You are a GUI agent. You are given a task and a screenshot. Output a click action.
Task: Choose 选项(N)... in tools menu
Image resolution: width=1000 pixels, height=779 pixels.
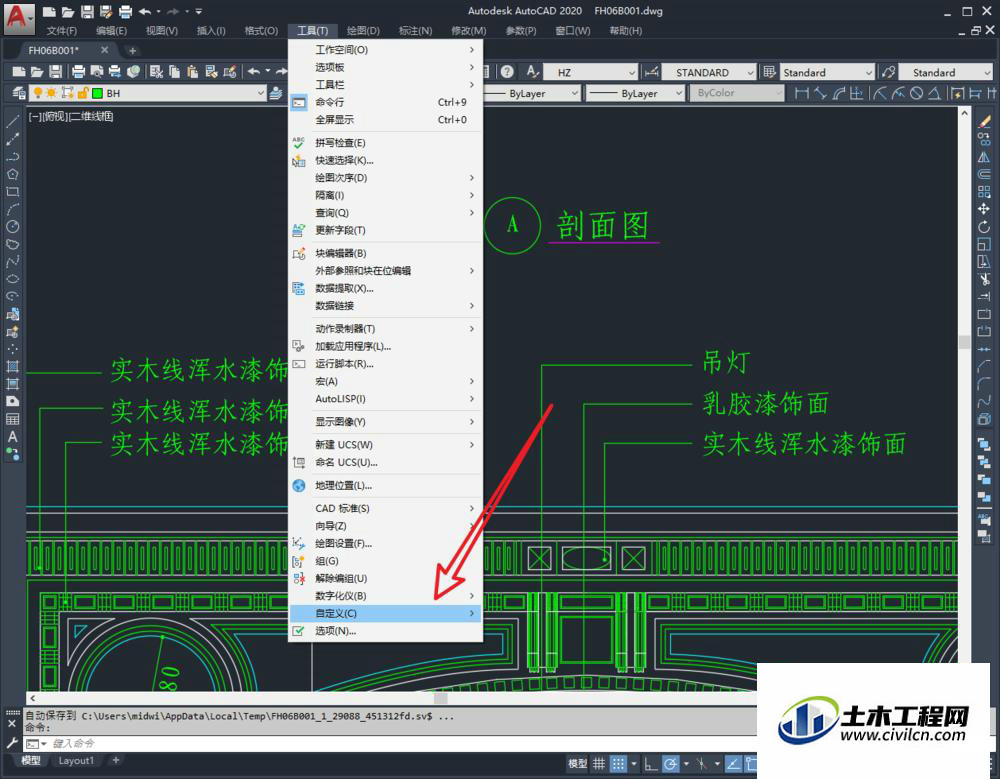click(x=386, y=631)
